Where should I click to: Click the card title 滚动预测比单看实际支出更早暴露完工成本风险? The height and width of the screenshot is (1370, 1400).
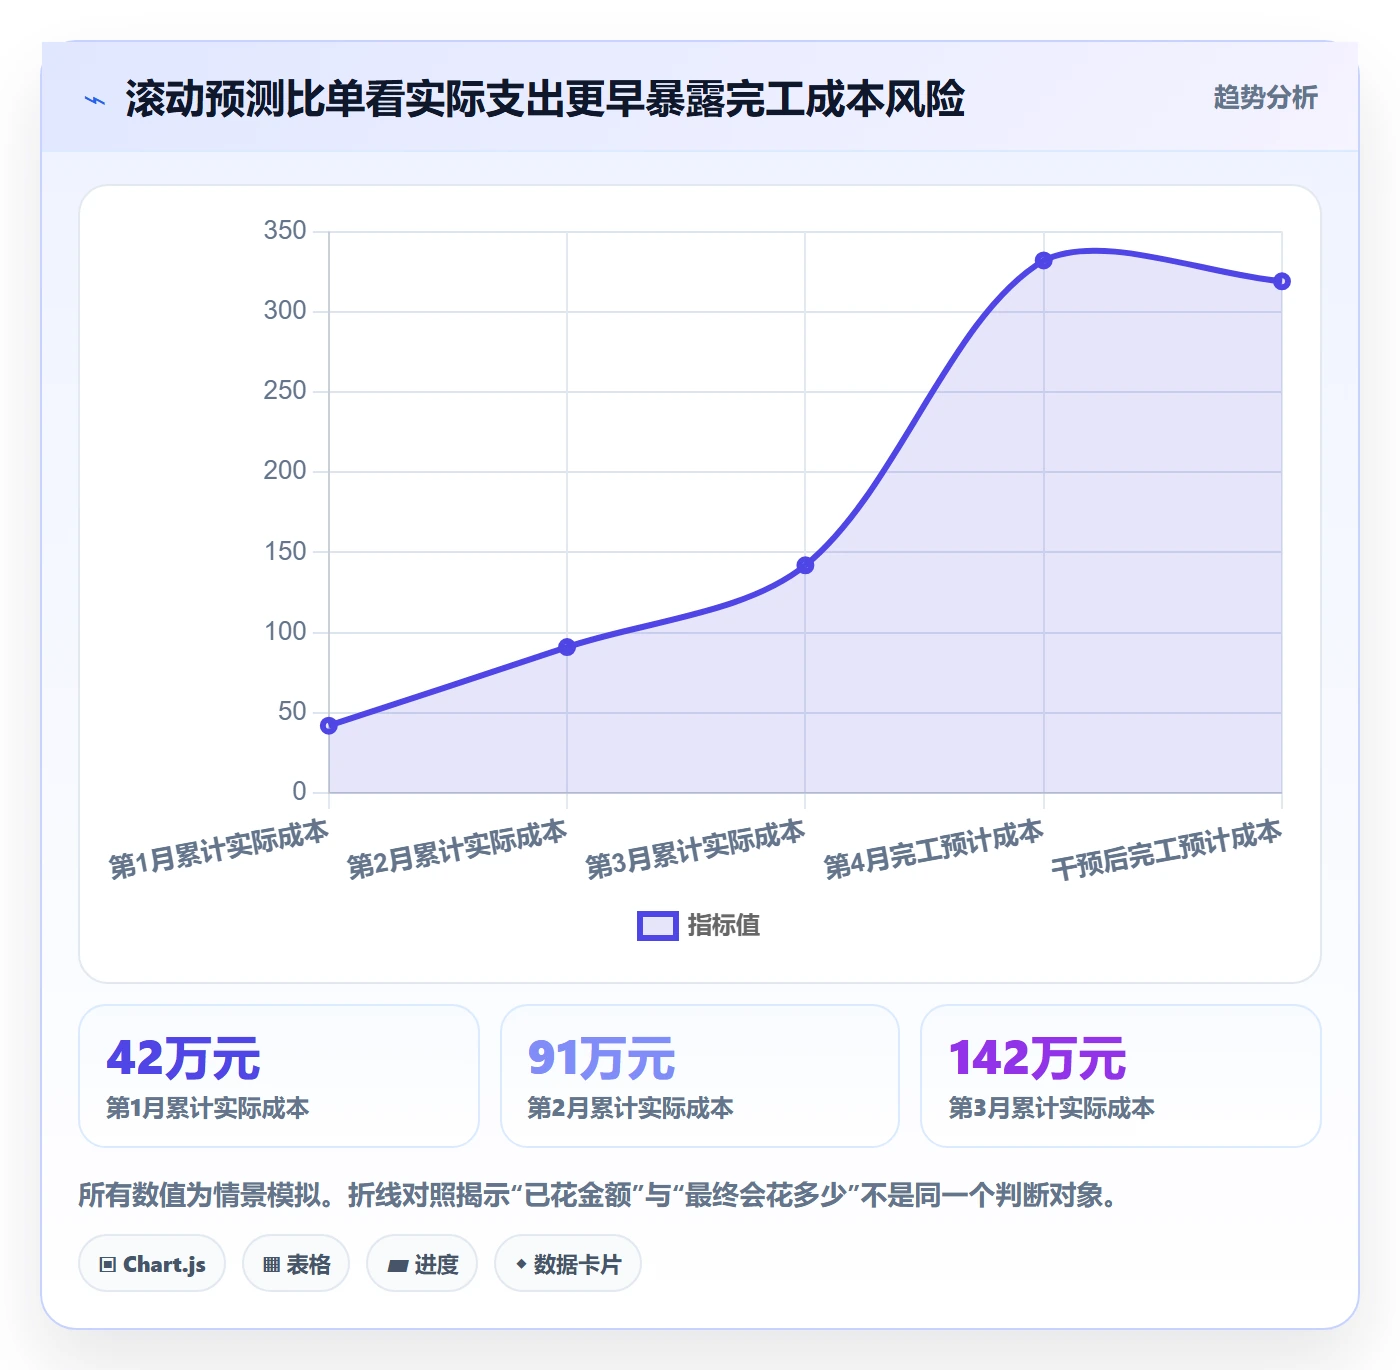point(545,99)
